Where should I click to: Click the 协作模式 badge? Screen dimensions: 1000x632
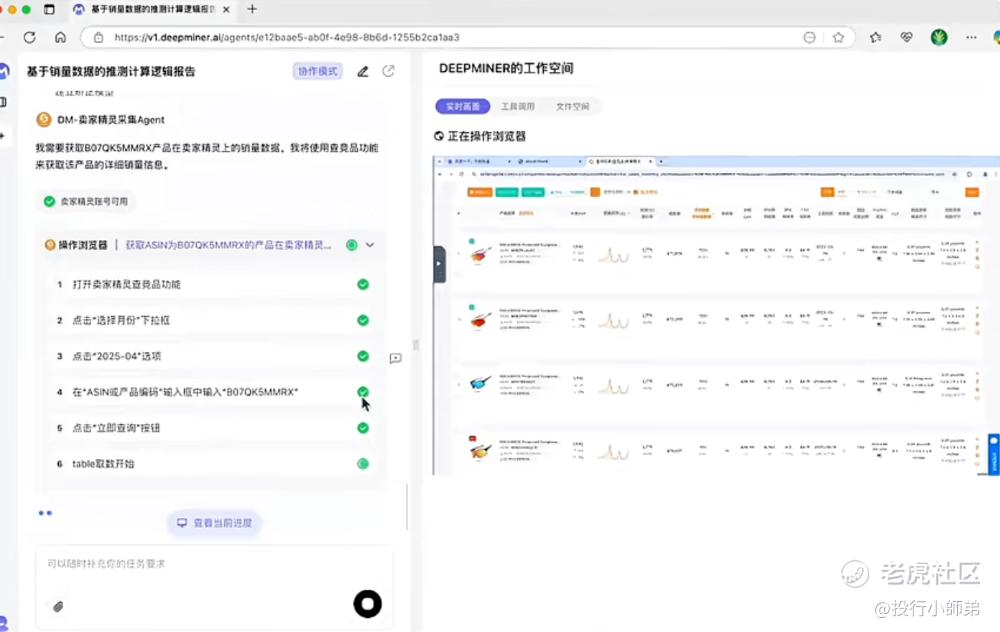click(x=318, y=71)
